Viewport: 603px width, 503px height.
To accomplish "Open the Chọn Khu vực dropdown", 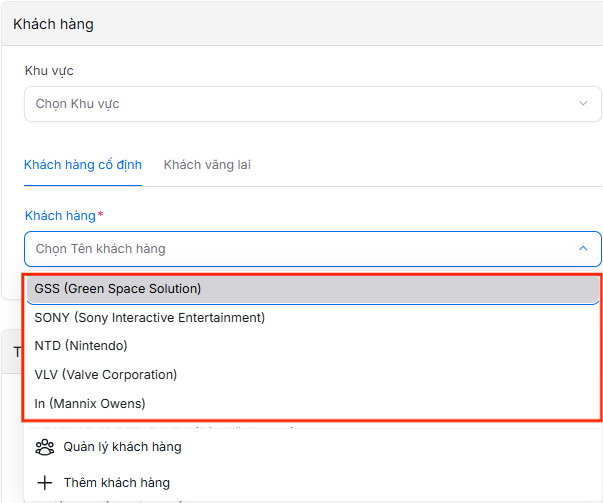I will pos(312,104).
